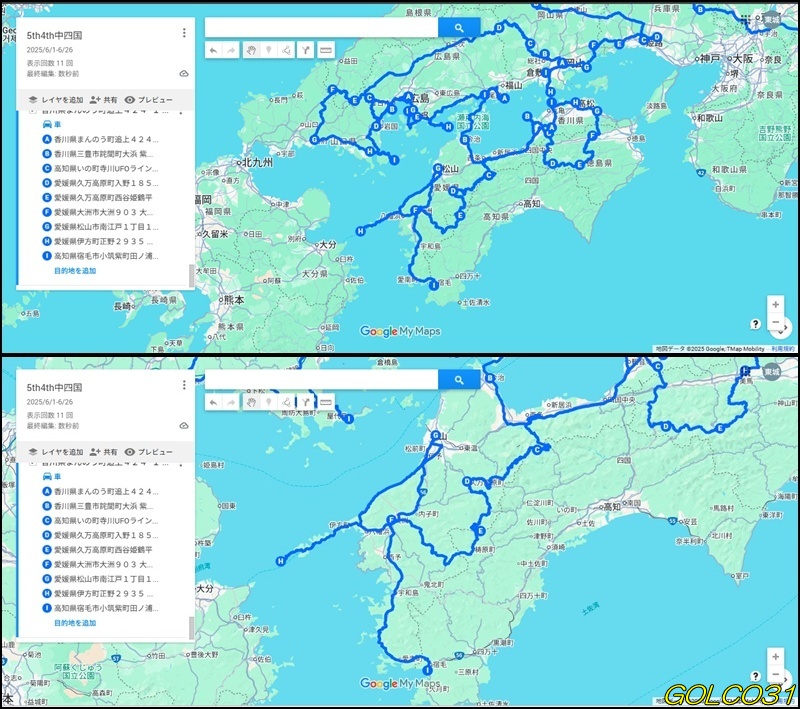Image resolution: width=800 pixels, height=709 pixels.
Task: Zoom out with minus button on lower map
Action: point(775,674)
